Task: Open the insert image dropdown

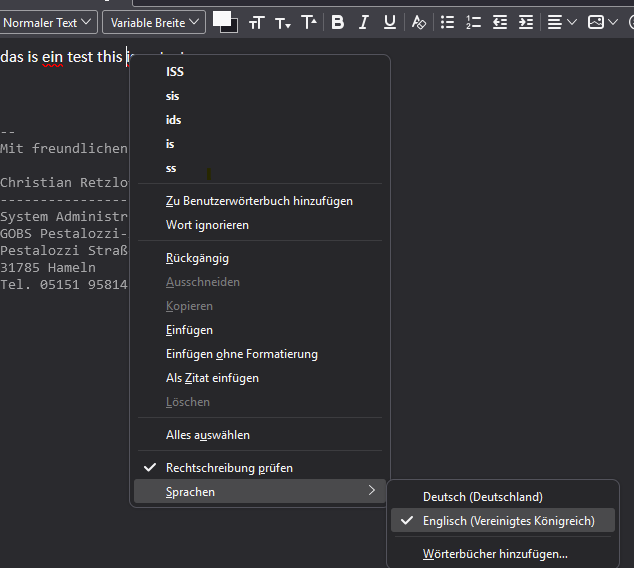Action: (x=602, y=22)
